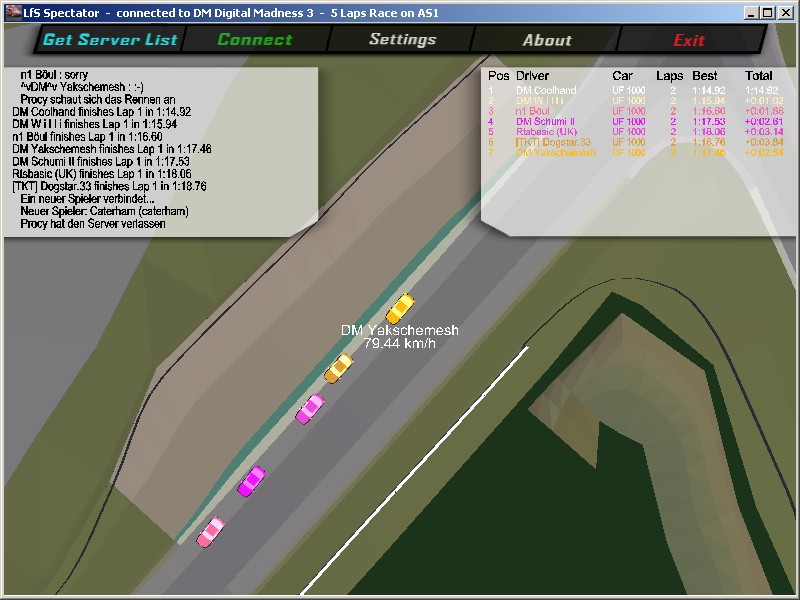Select Rtabasic (UK) in the standings
The image size is (800, 600).
(x=546, y=132)
